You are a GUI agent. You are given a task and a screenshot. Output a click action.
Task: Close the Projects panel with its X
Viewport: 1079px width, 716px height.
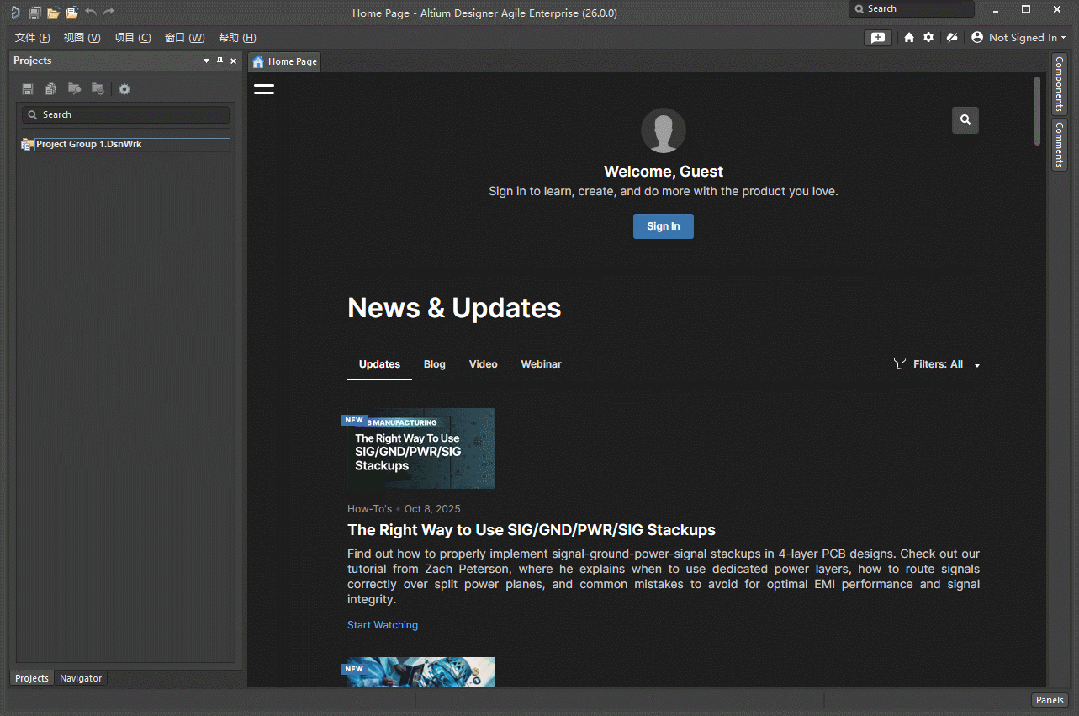(x=233, y=61)
